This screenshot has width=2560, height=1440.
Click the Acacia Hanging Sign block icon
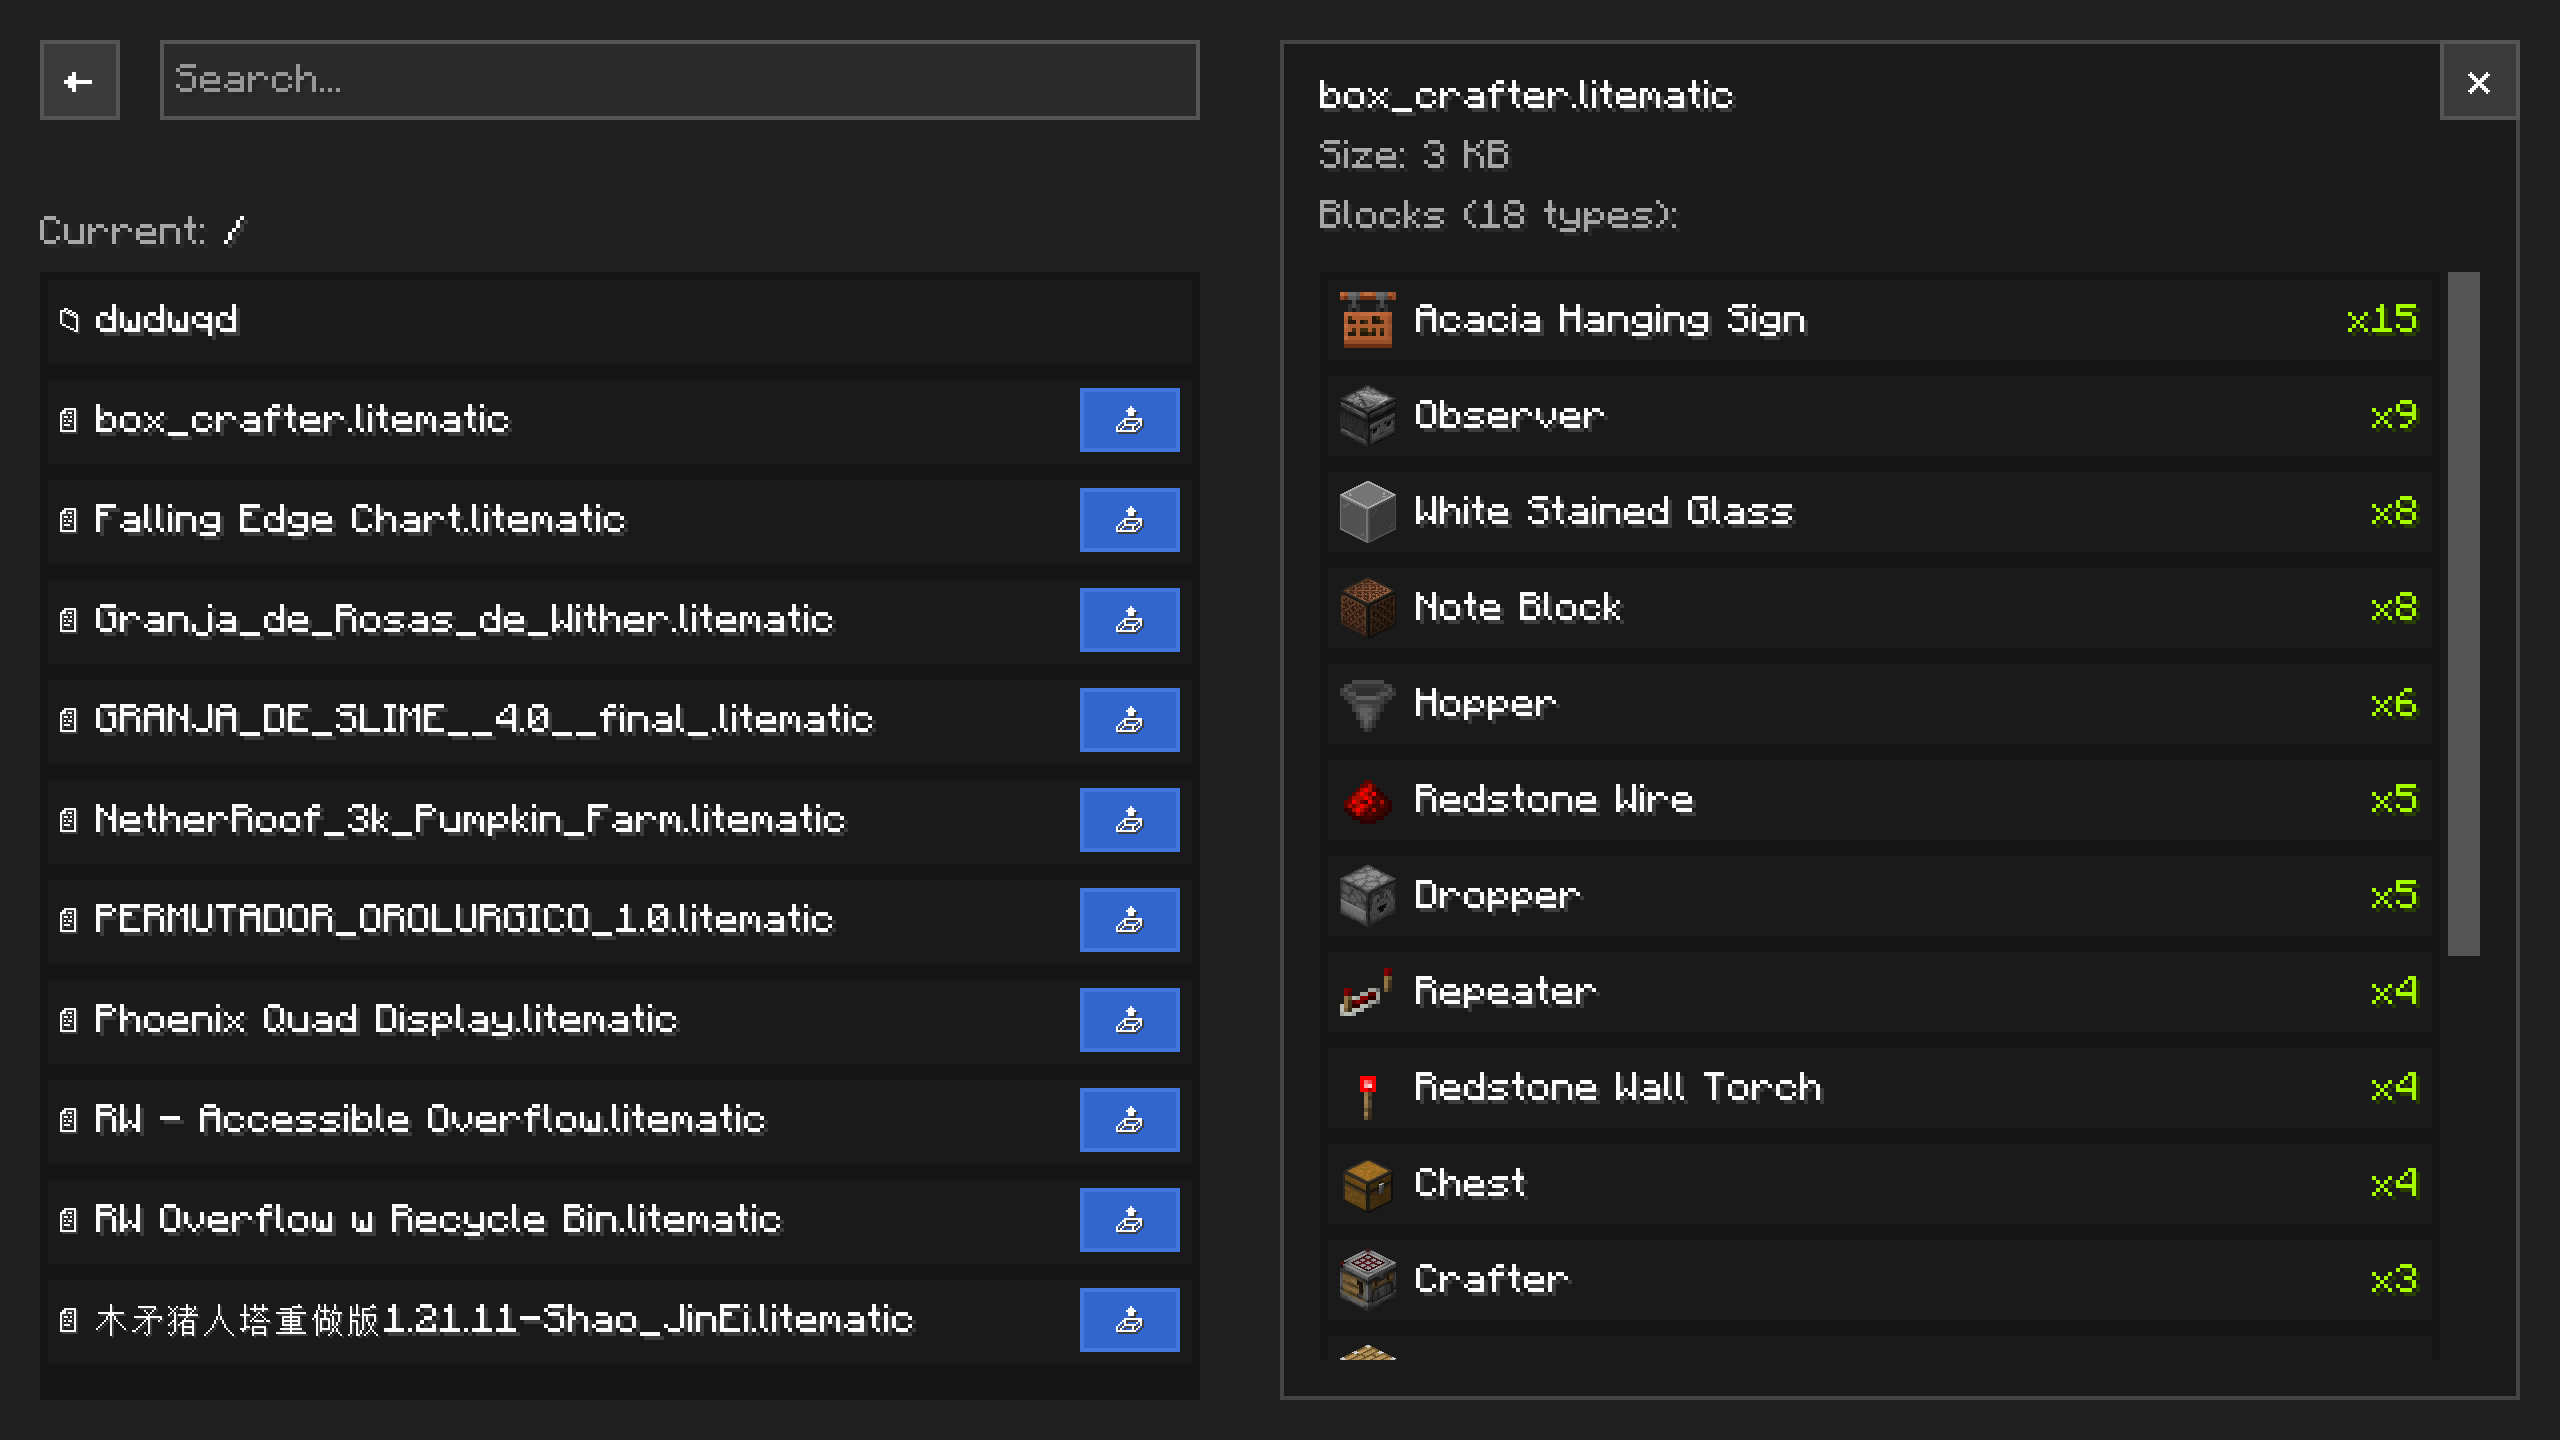(x=1366, y=320)
